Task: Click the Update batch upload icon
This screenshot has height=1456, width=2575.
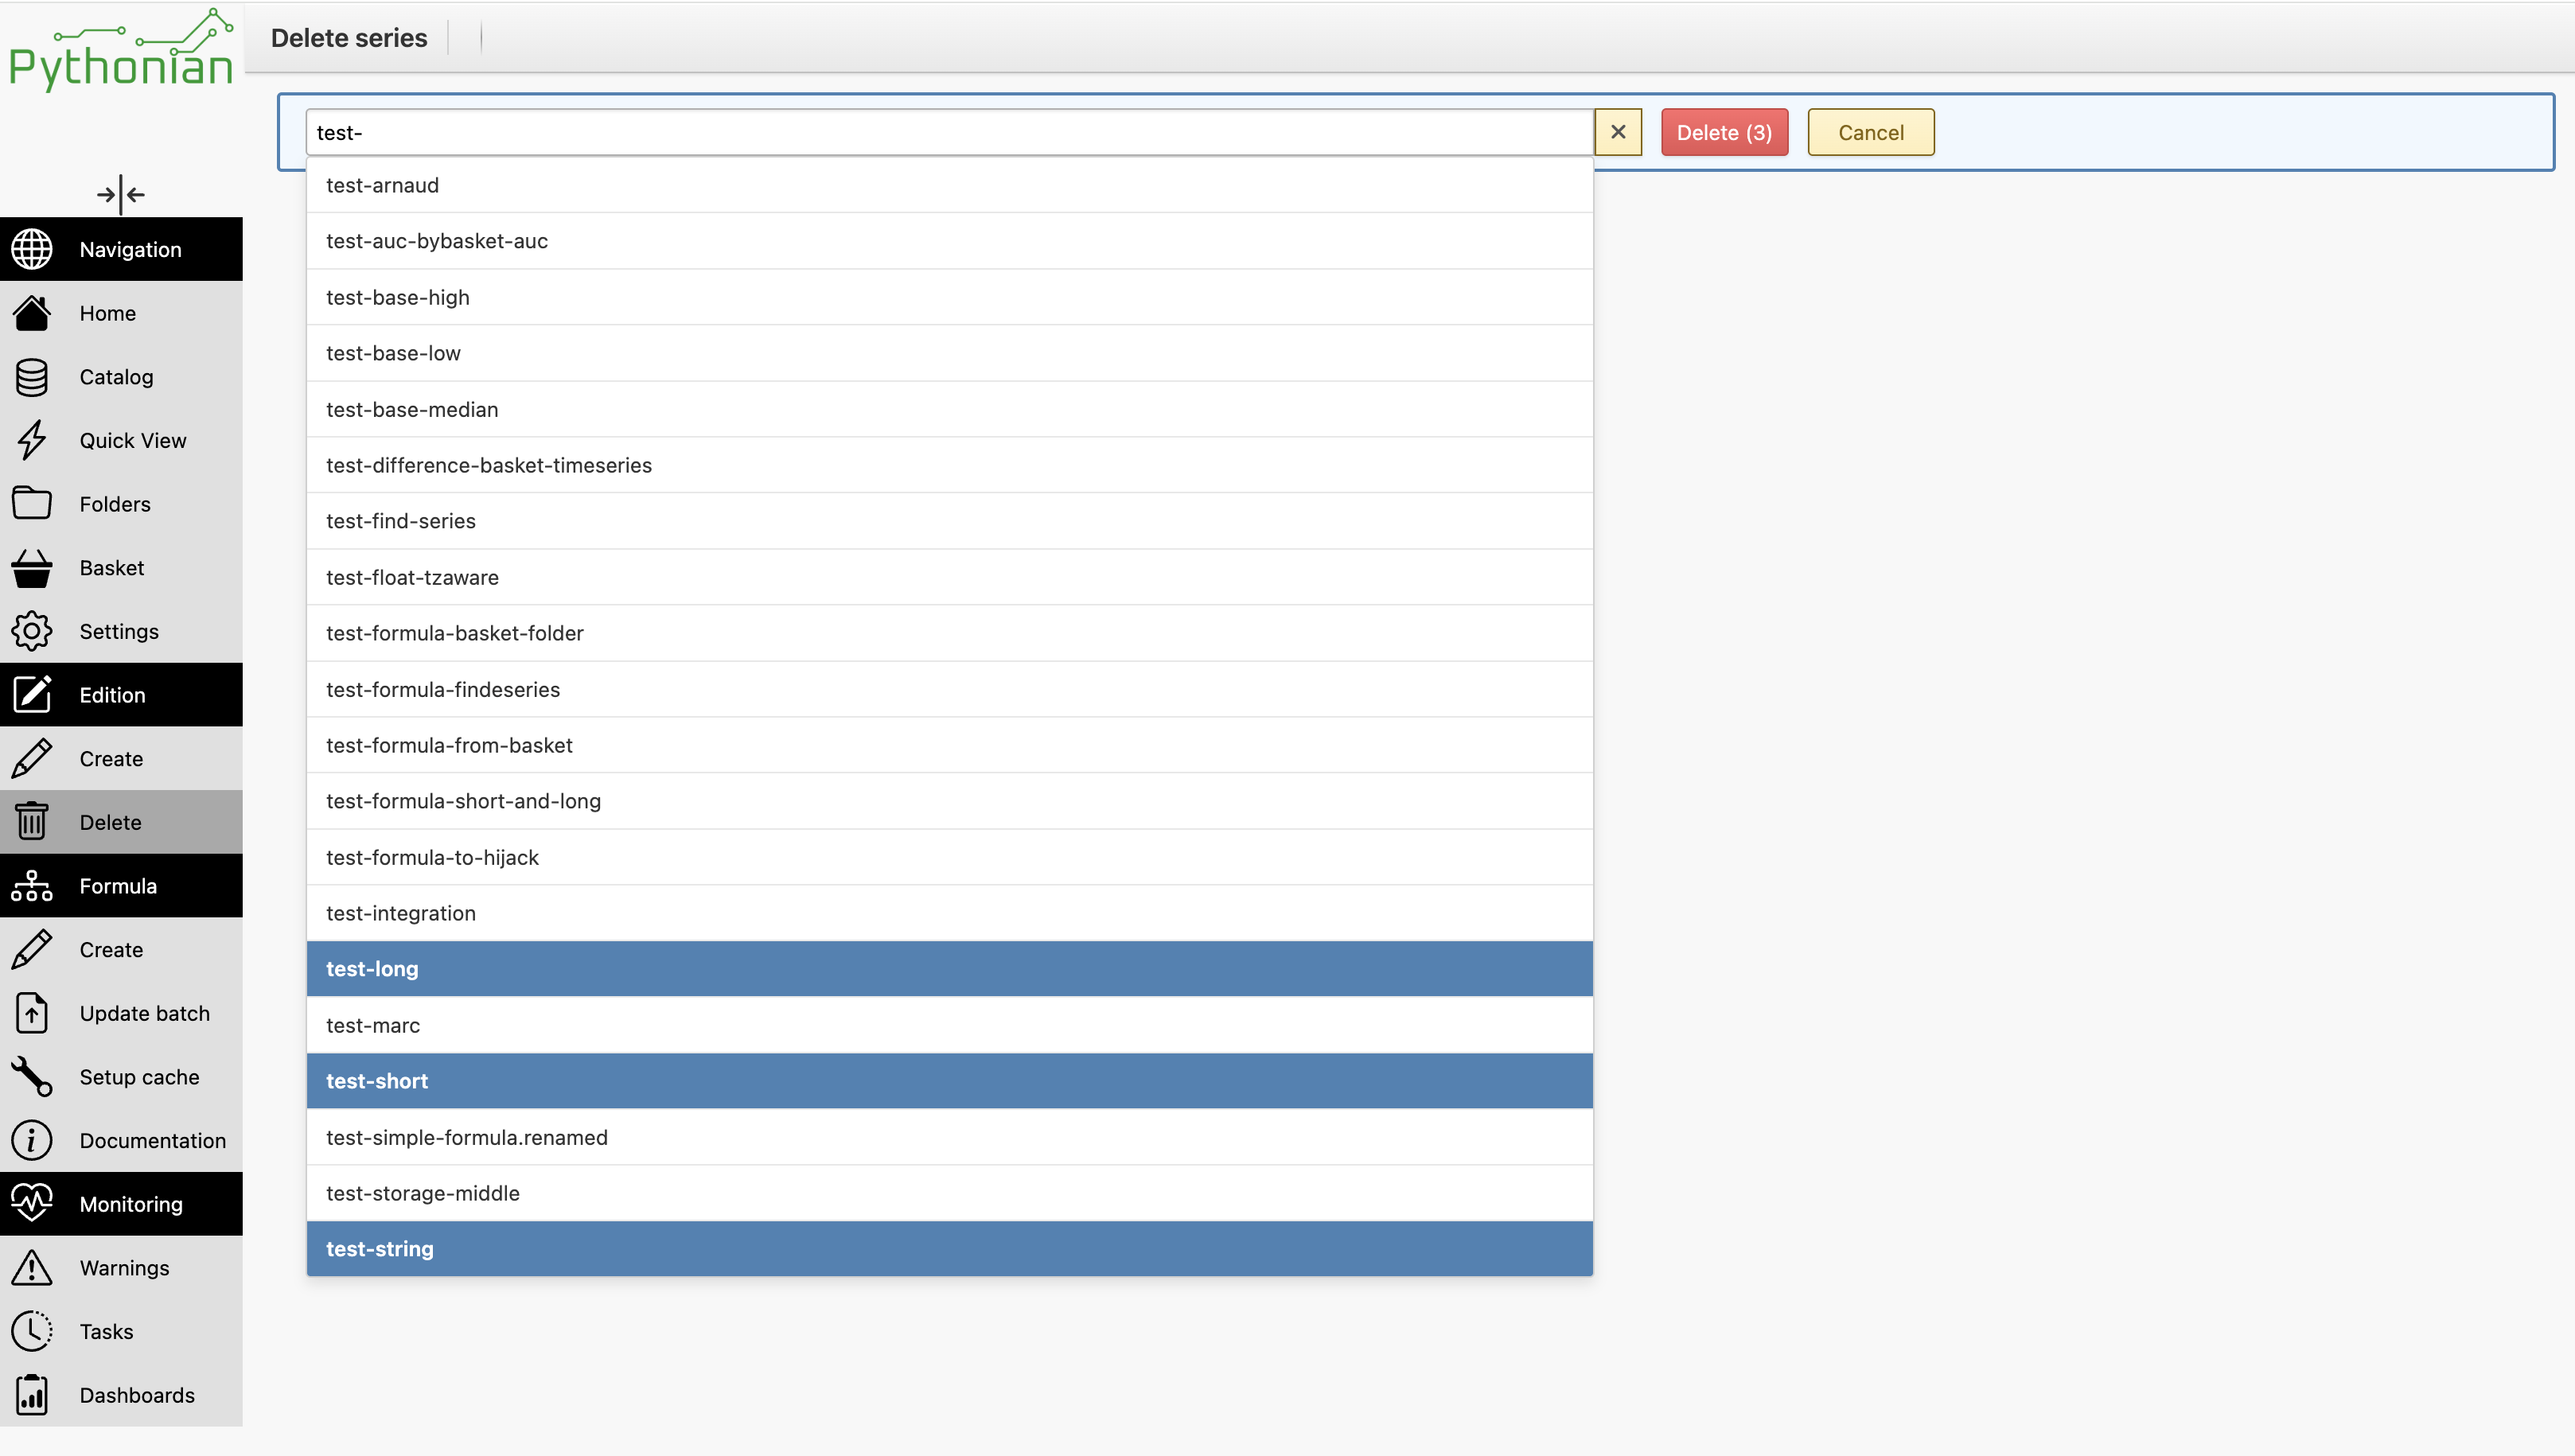Action: point(32,1013)
